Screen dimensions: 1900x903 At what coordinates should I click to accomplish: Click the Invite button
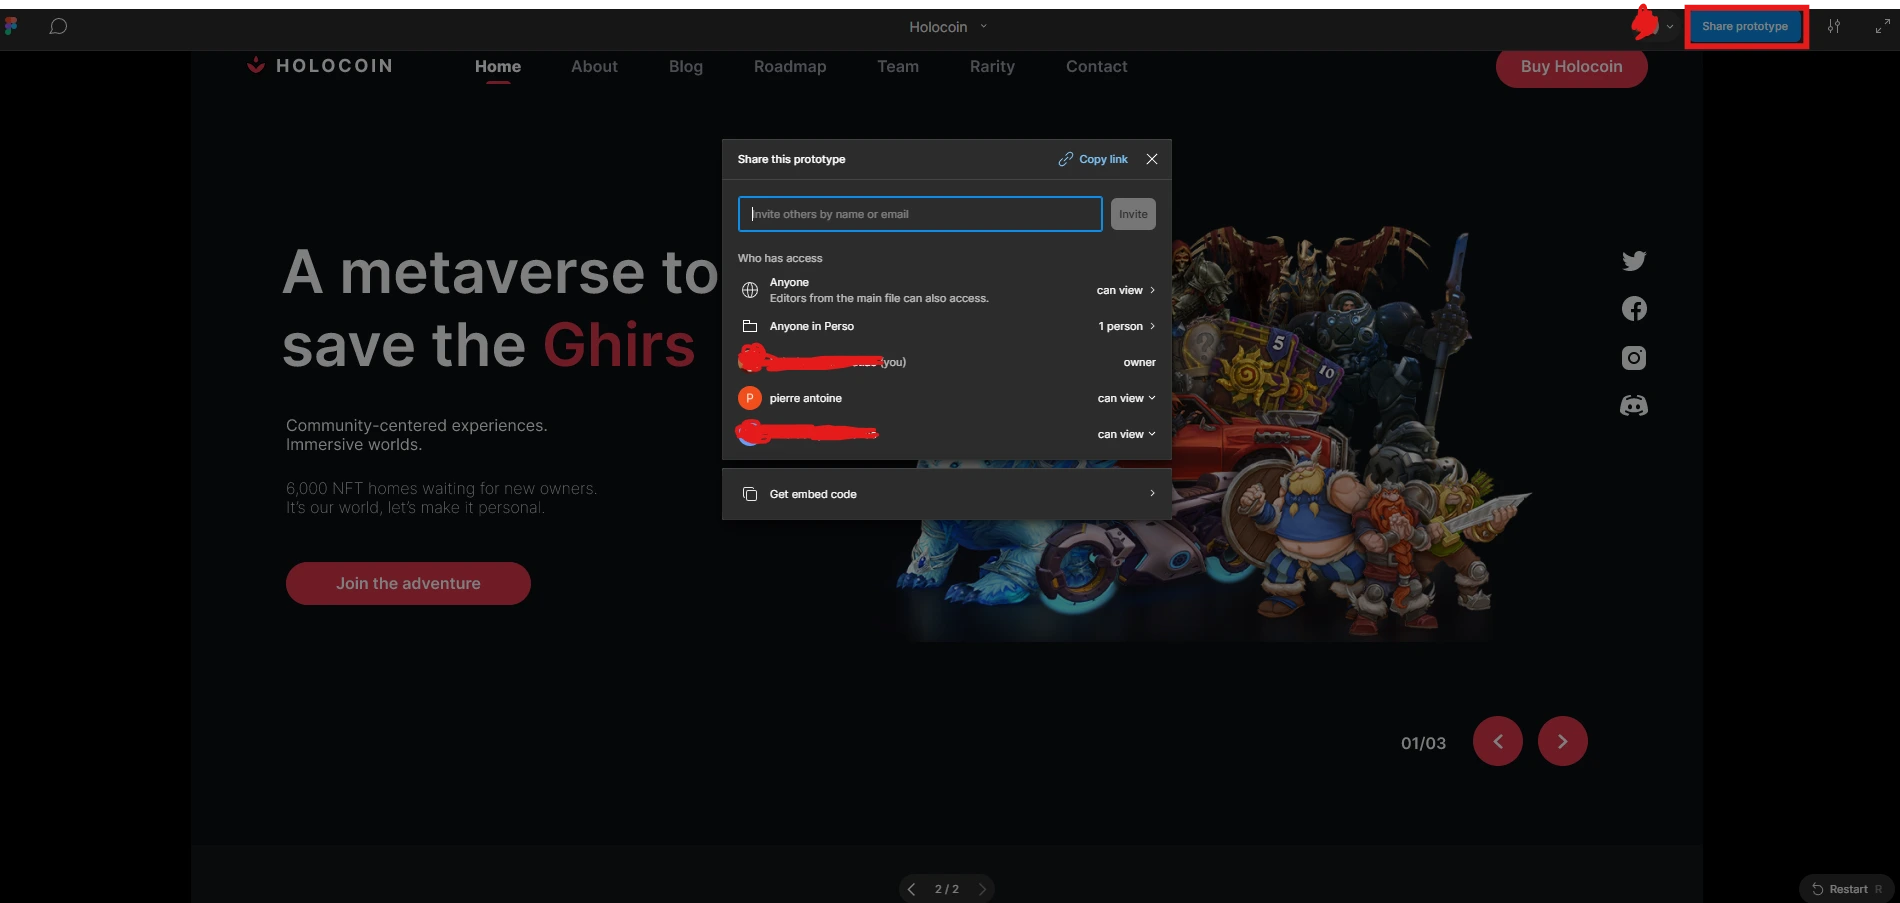1133,214
